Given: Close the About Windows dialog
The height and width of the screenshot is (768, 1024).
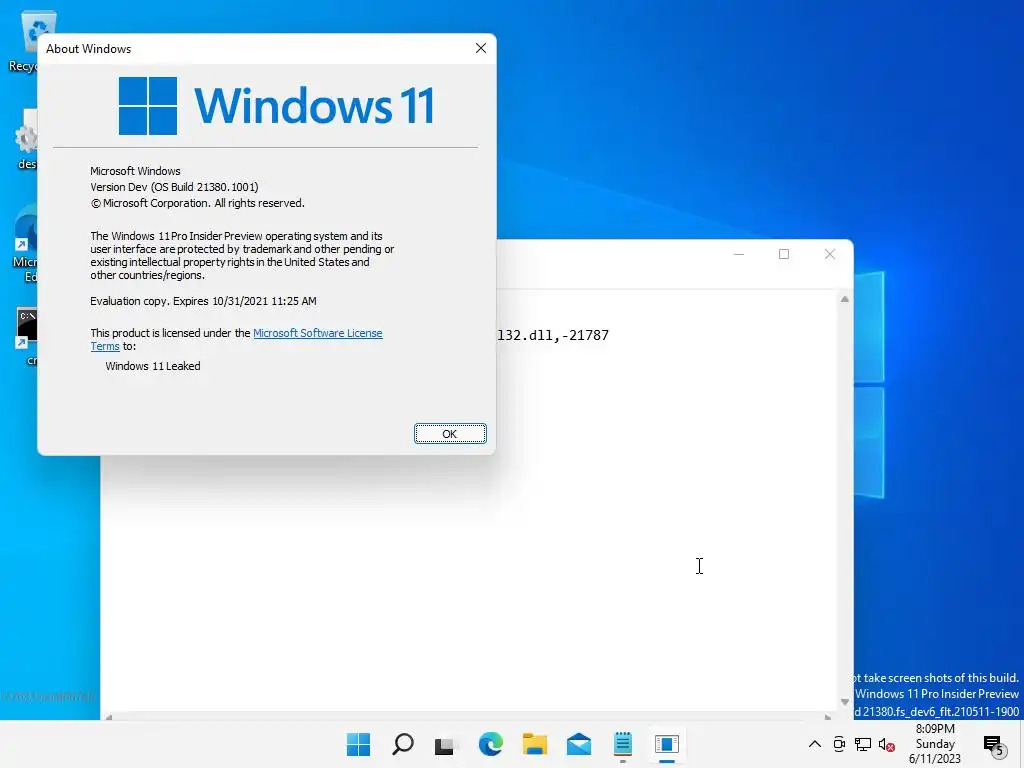Looking at the screenshot, I should point(481,48).
